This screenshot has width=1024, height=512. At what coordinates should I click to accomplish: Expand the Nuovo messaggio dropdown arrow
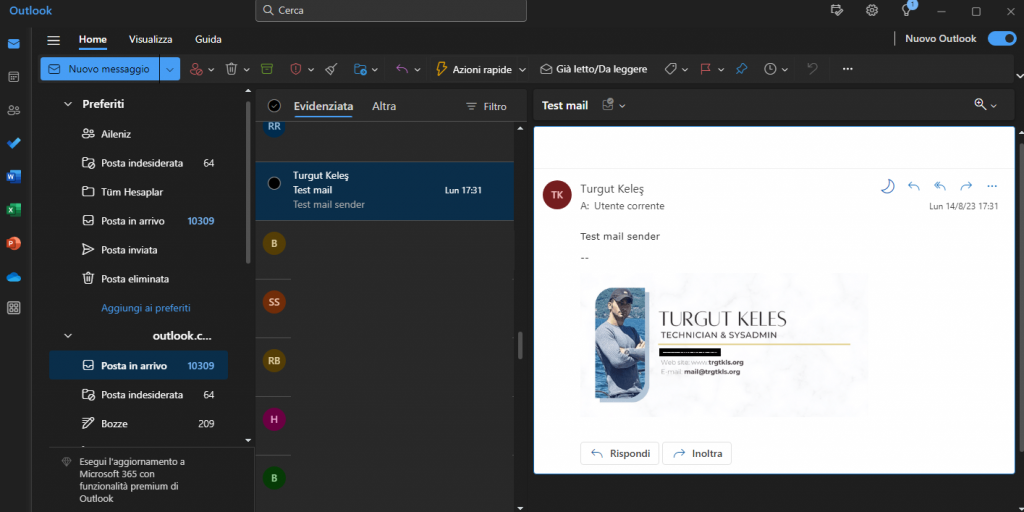(170, 69)
